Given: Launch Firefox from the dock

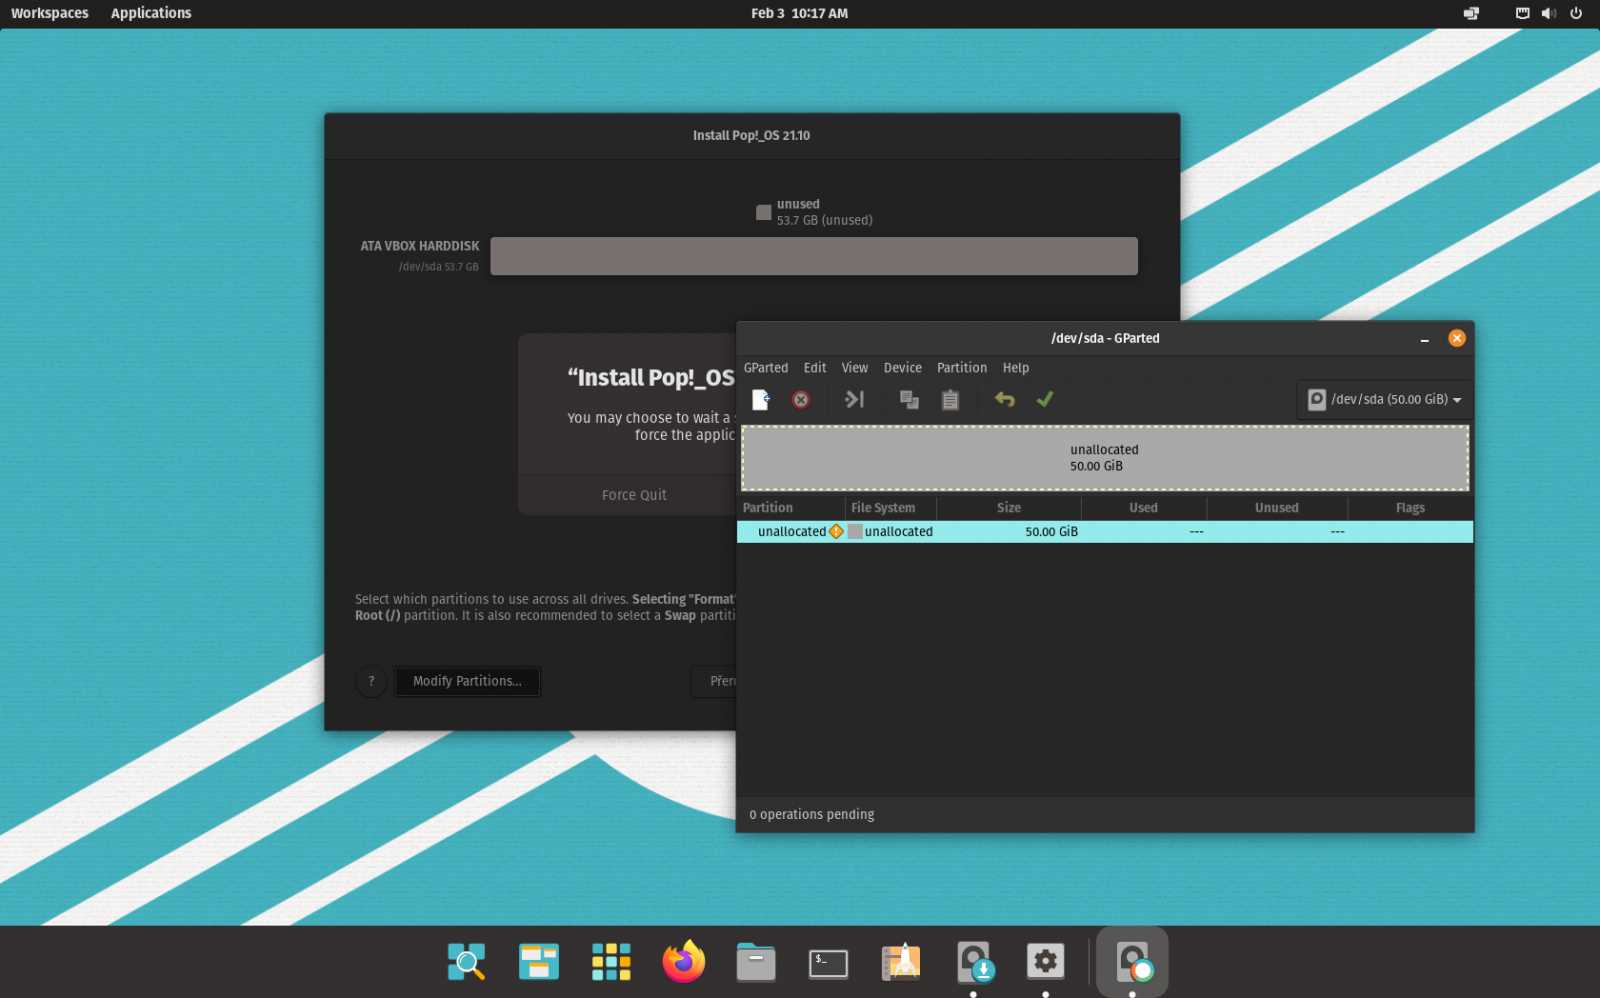Looking at the screenshot, I should [684, 962].
